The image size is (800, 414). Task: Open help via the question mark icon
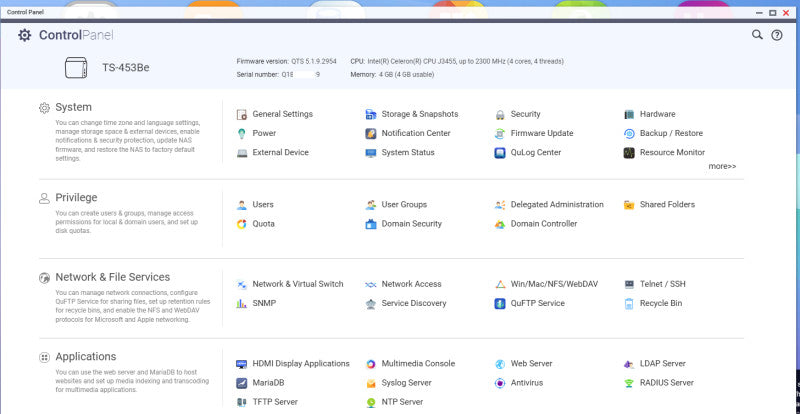(777, 35)
